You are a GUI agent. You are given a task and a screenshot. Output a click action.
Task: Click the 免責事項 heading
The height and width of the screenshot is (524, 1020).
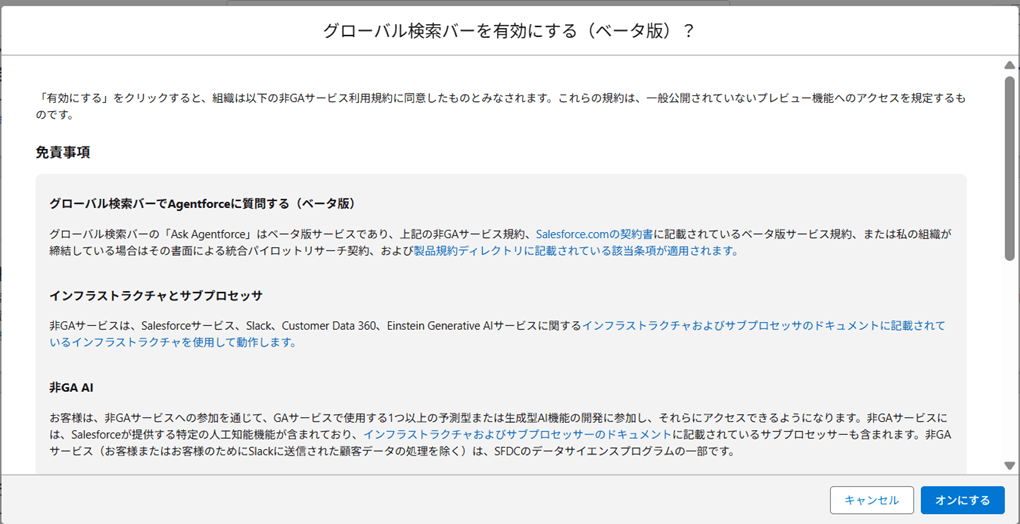62,153
